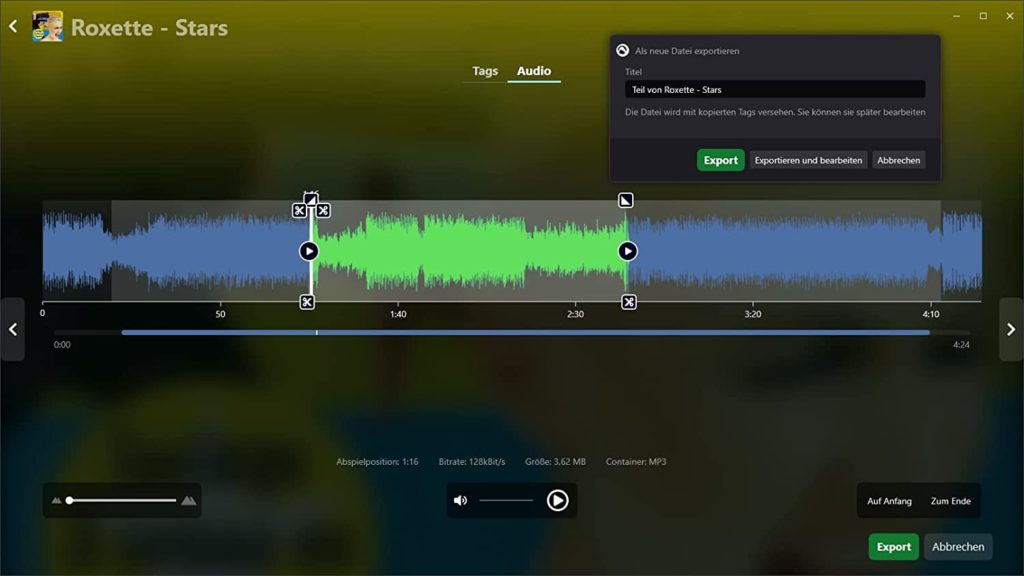Select the Audio tab
The width and height of the screenshot is (1024, 576).
[534, 71]
